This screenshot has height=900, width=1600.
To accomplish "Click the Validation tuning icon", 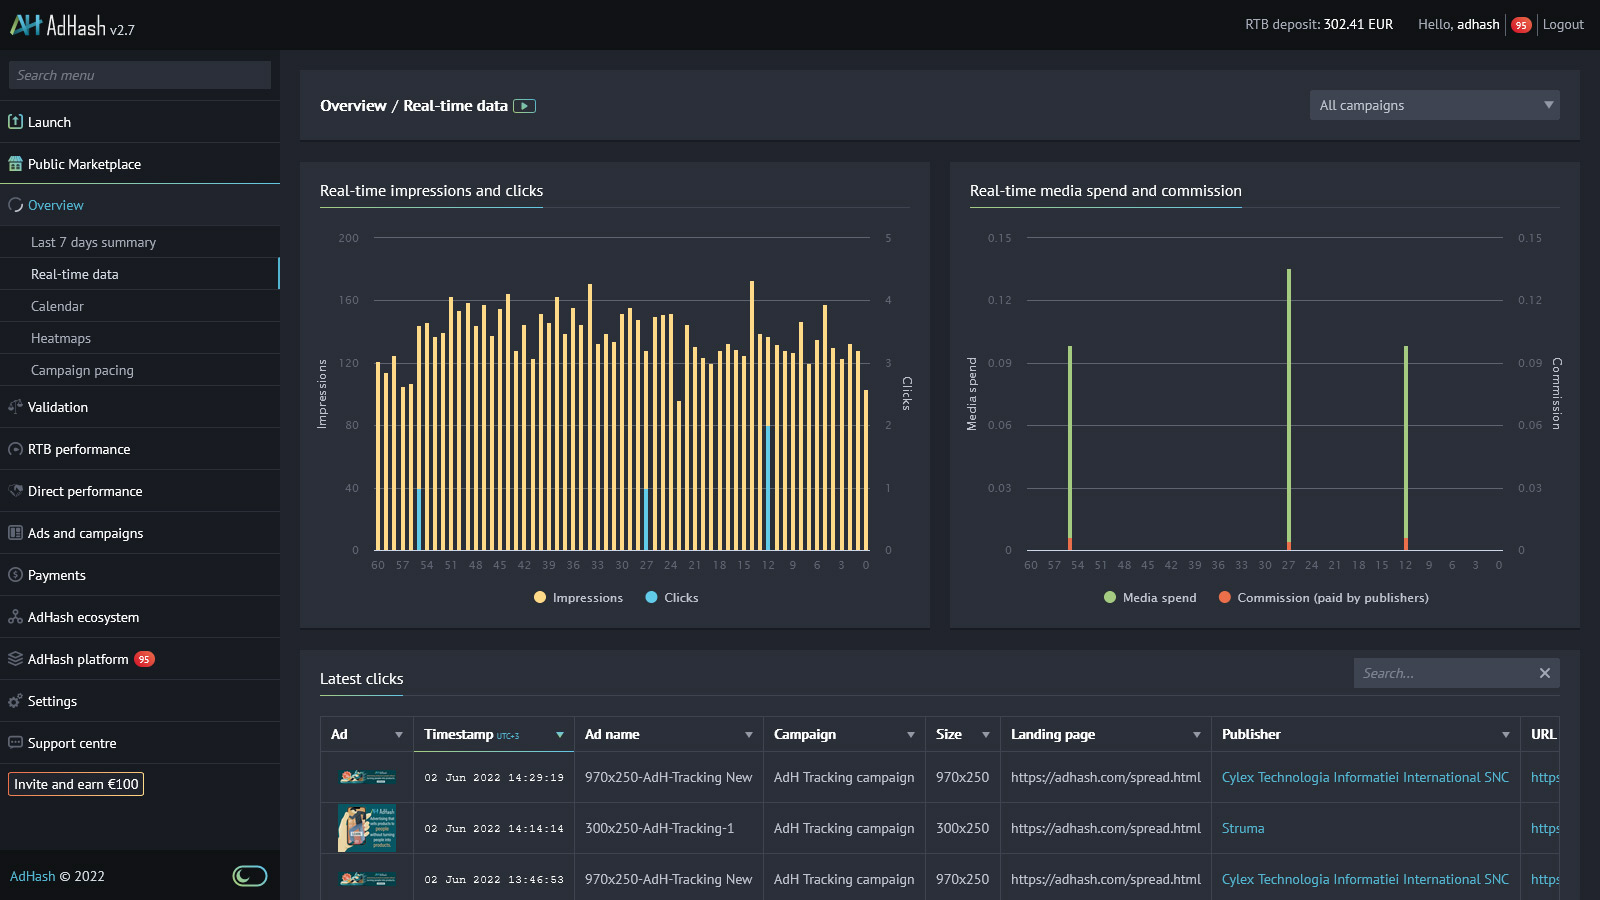I will click(15, 407).
